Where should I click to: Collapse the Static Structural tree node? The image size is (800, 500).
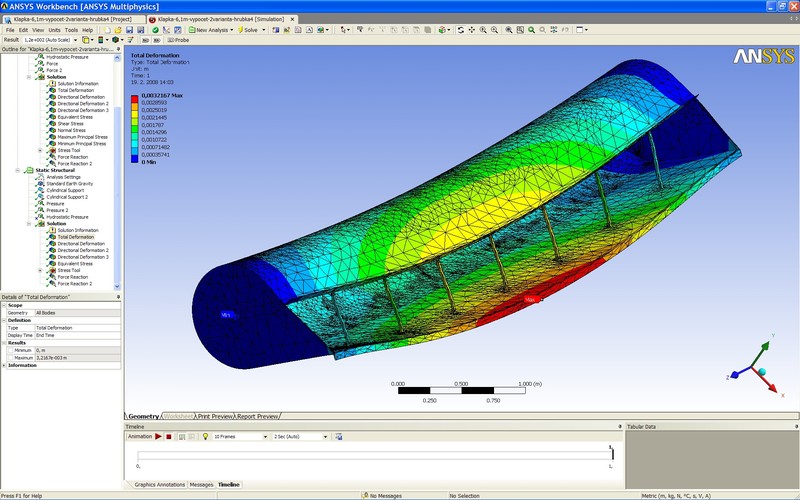pos(17,170)
